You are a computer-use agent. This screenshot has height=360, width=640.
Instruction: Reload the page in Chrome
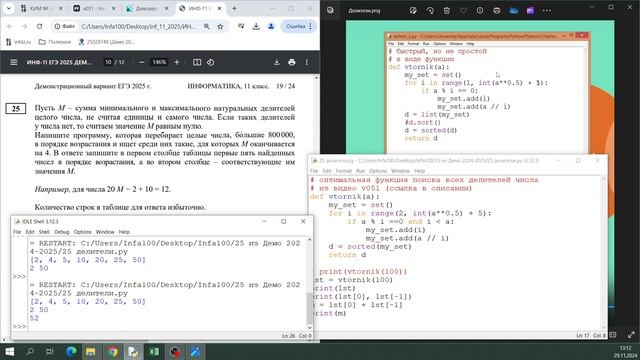[39, 26]
